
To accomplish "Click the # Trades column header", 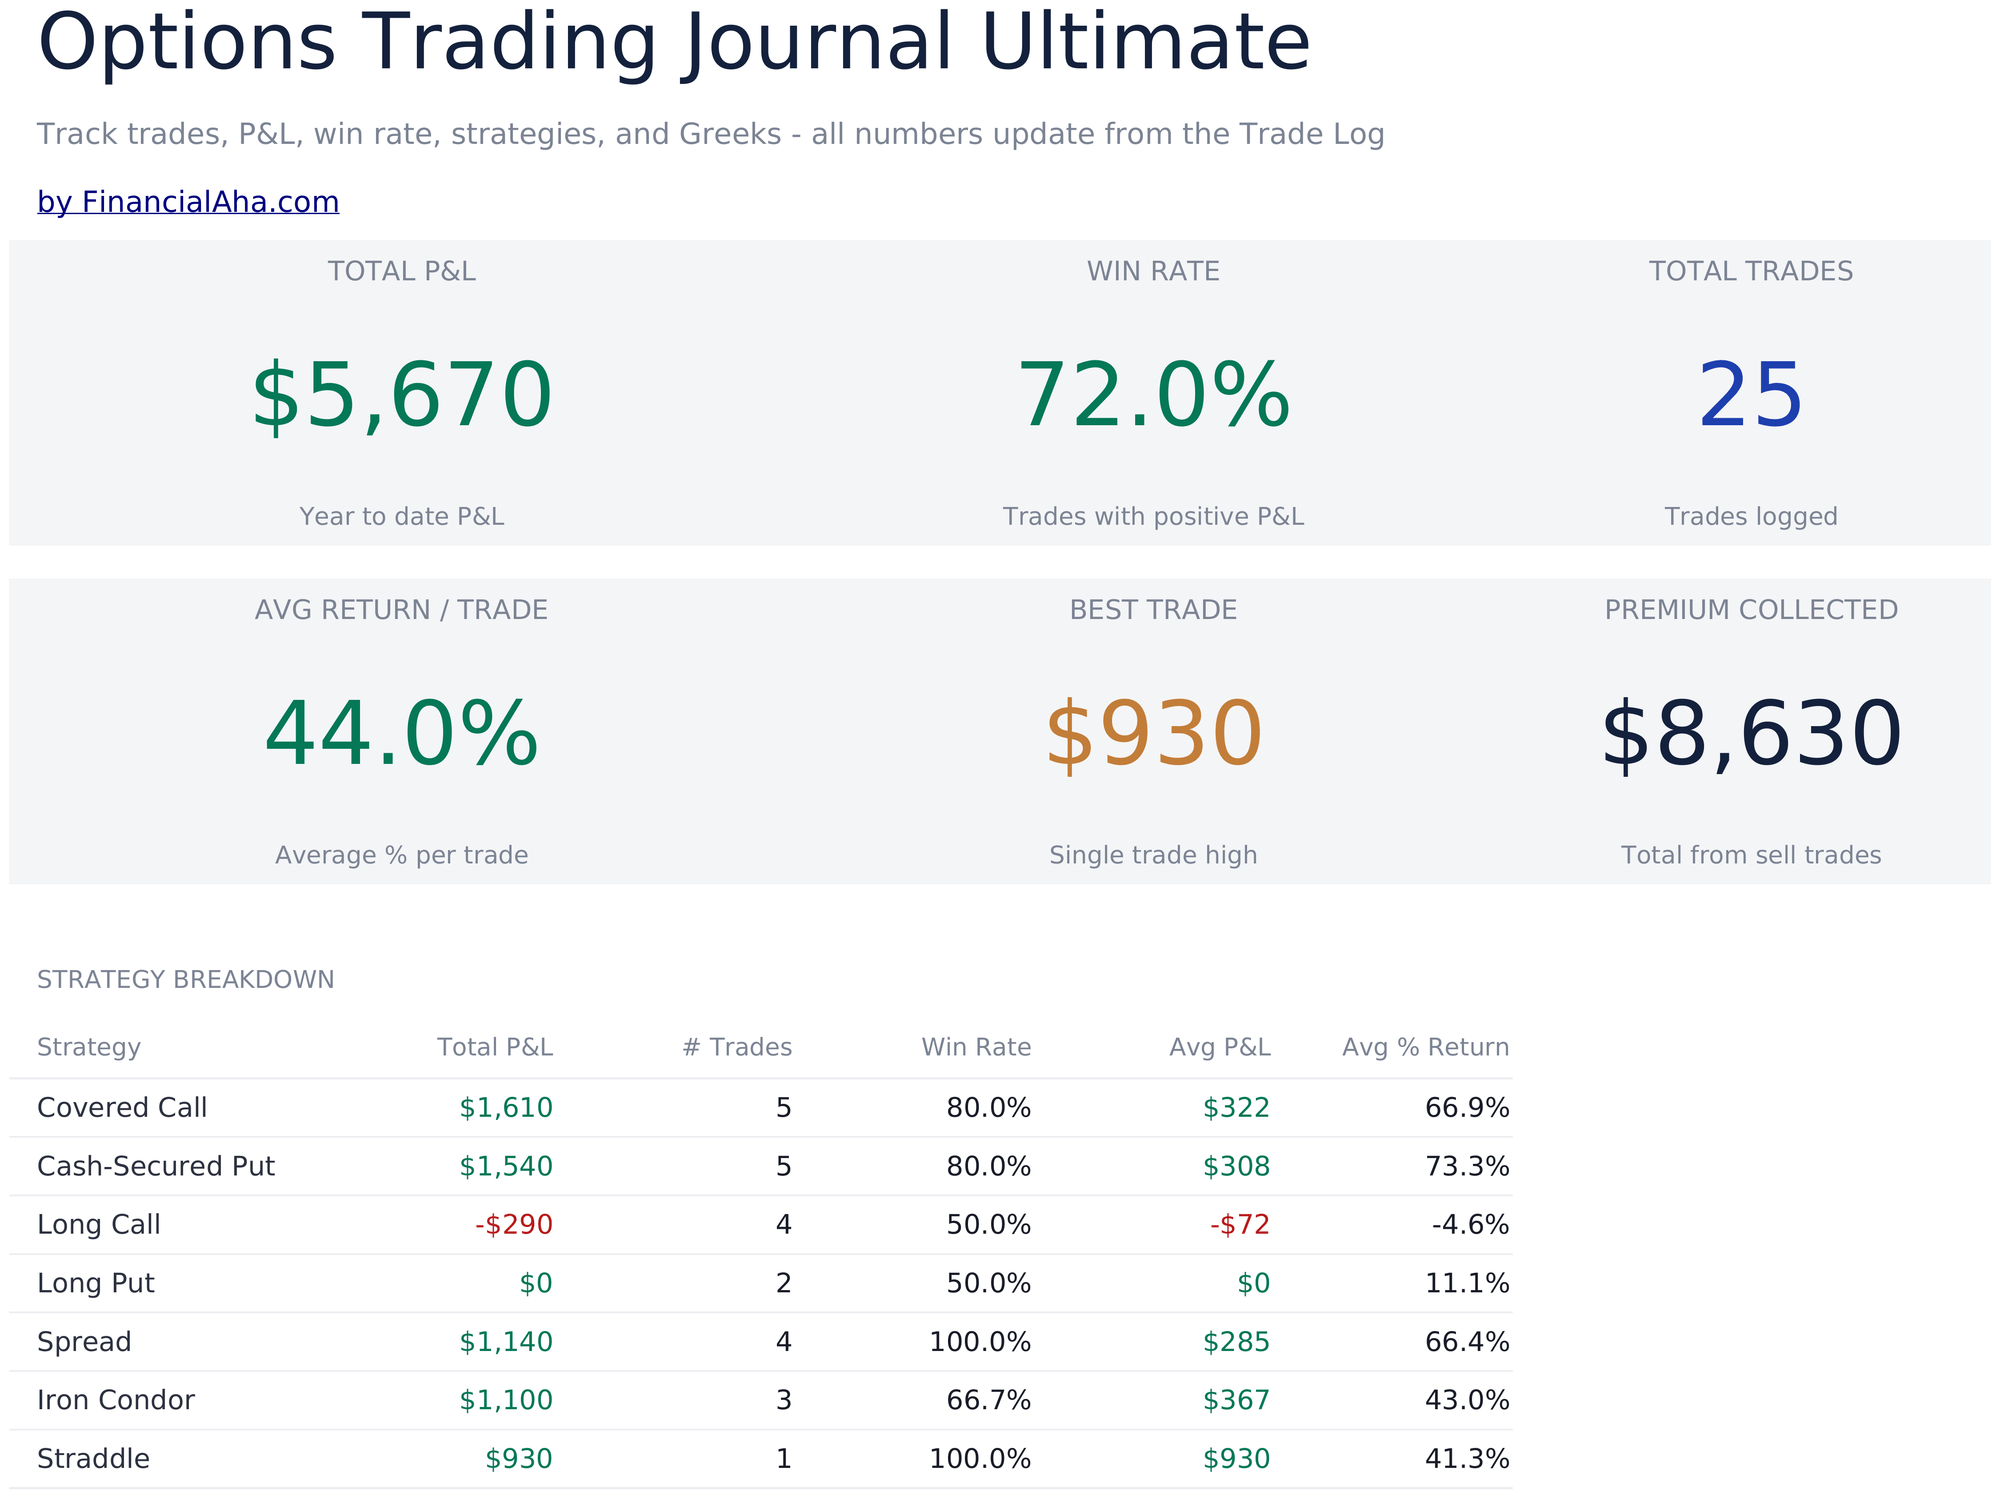I will 737,1048.
